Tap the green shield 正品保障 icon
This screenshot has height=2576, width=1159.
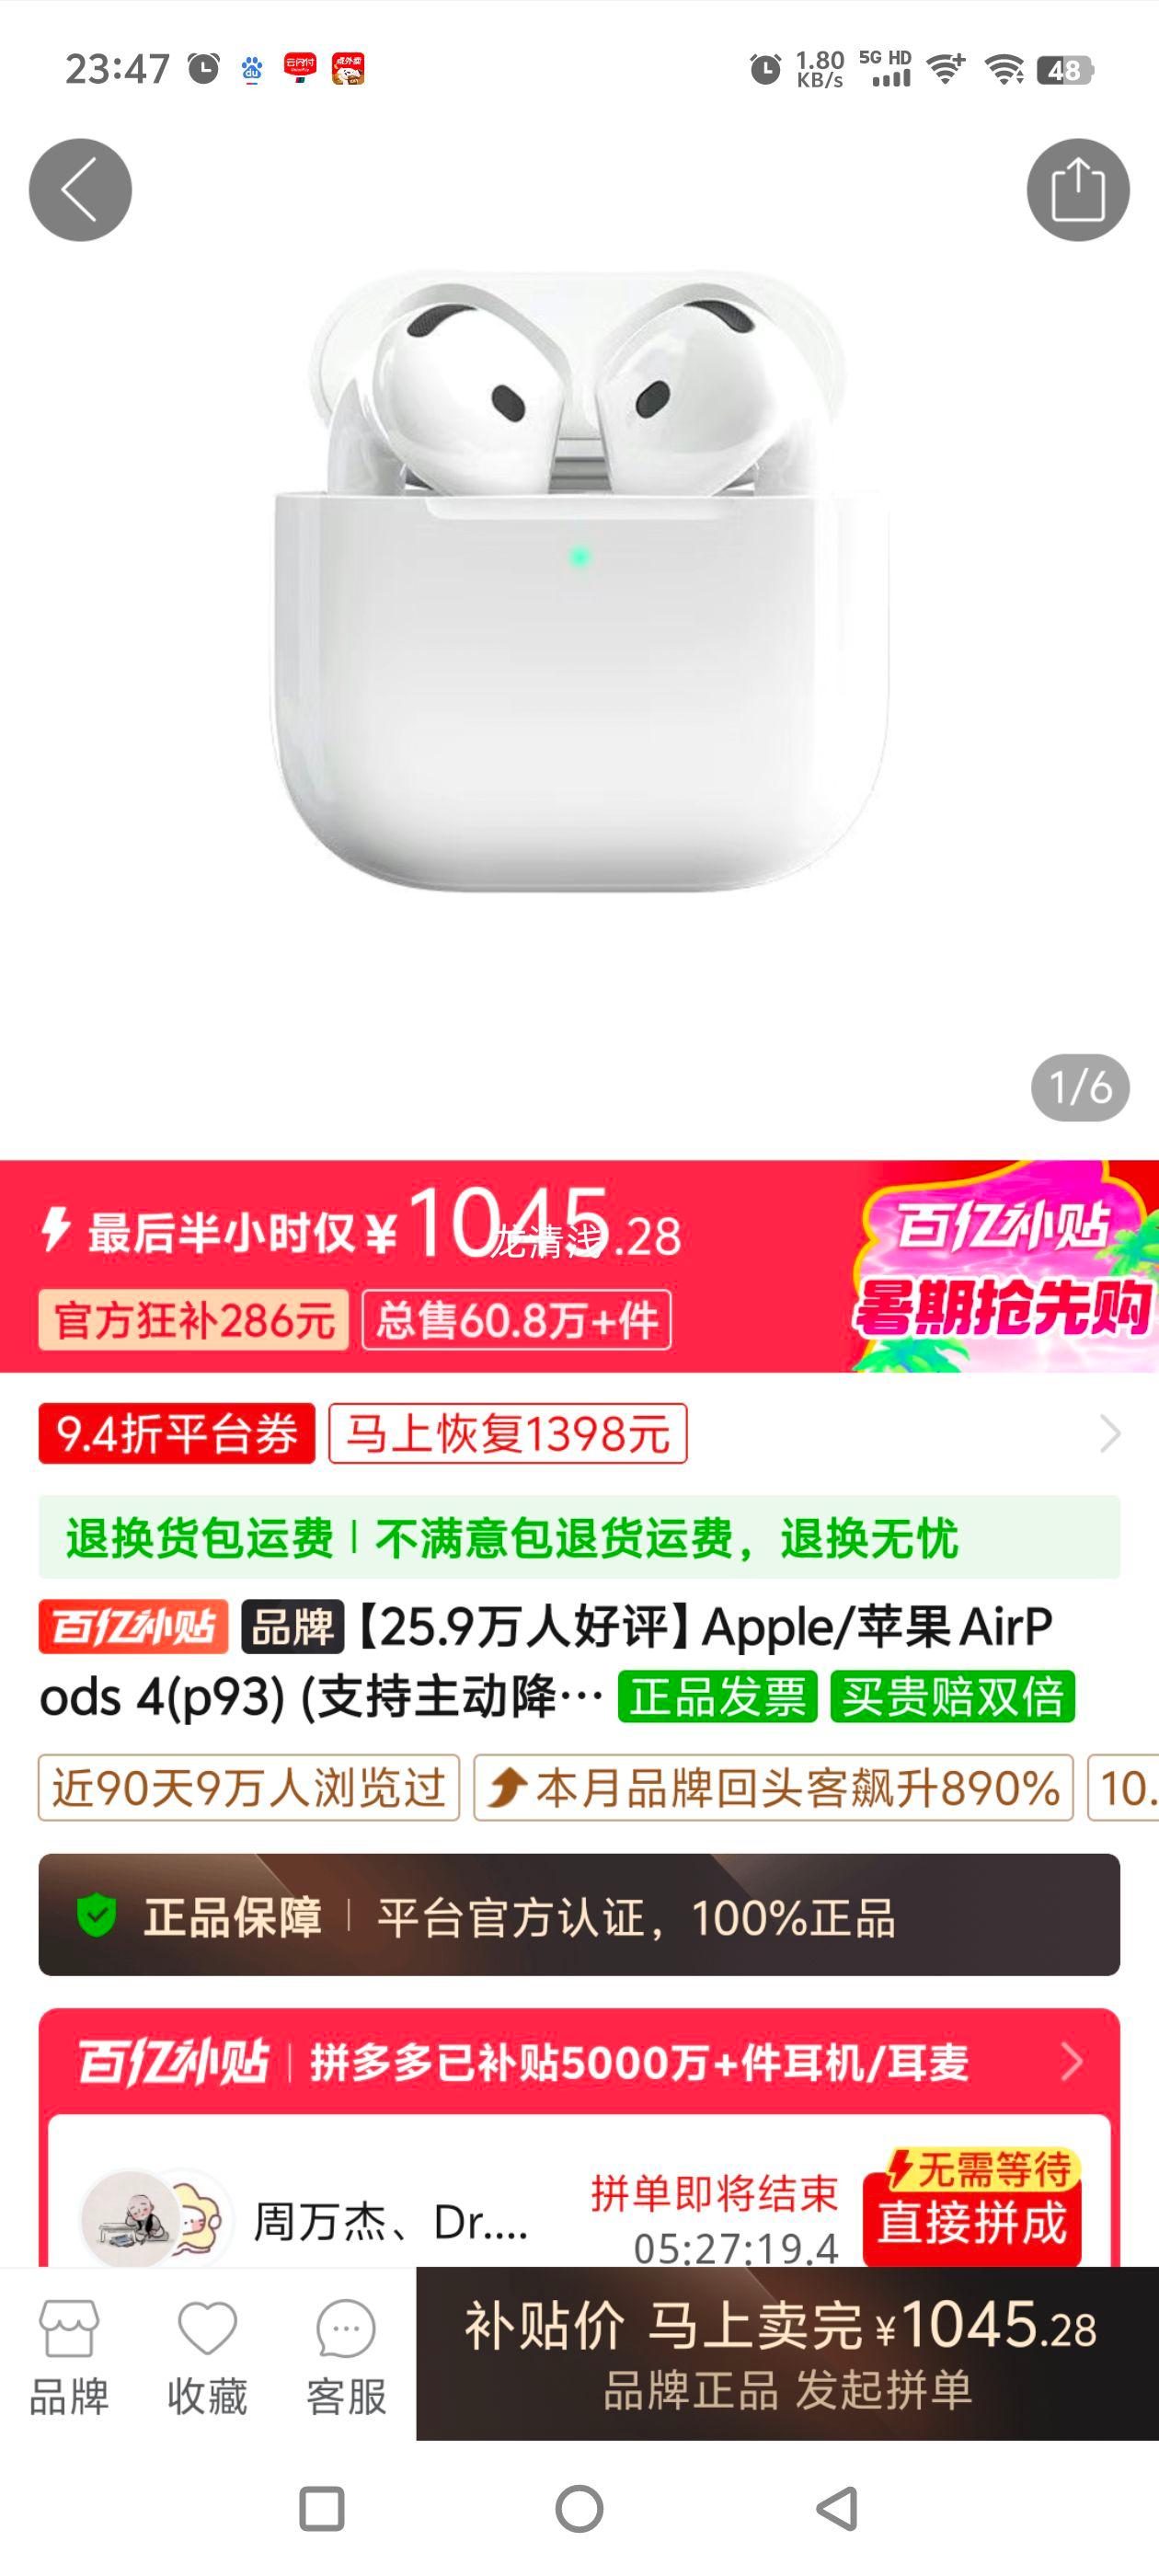[x=97, y=1916]
